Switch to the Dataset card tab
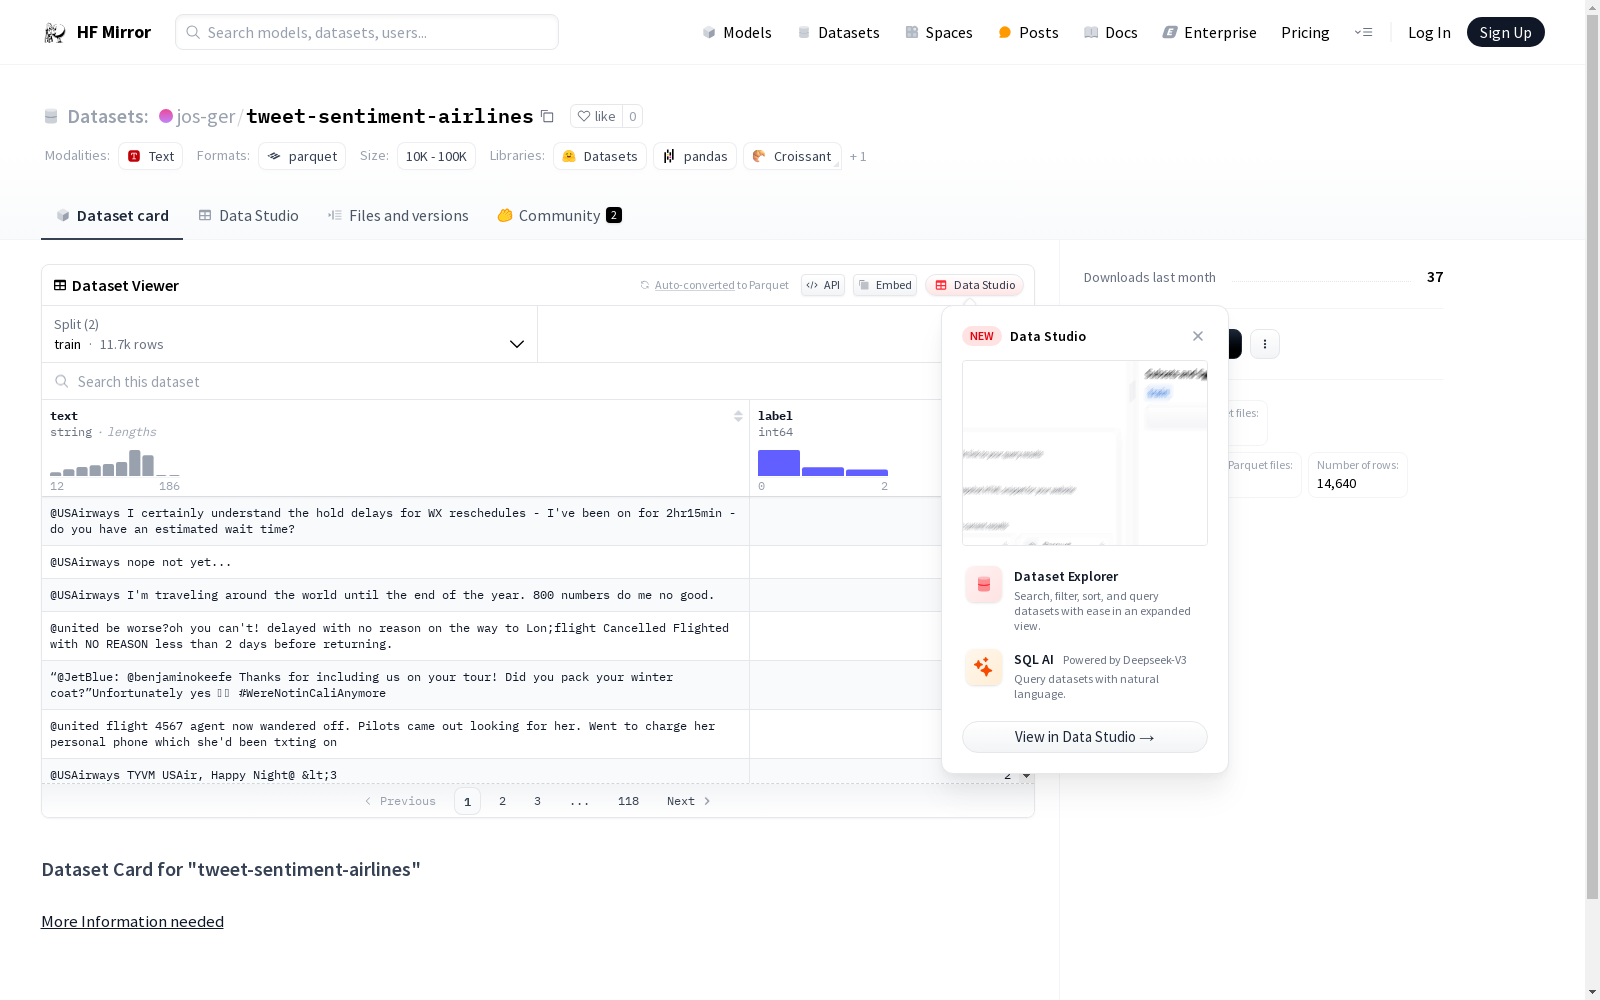Image resolution: width=1600 pixels, height=1000 pixels. pyautogui.click(x=112, y=216)
